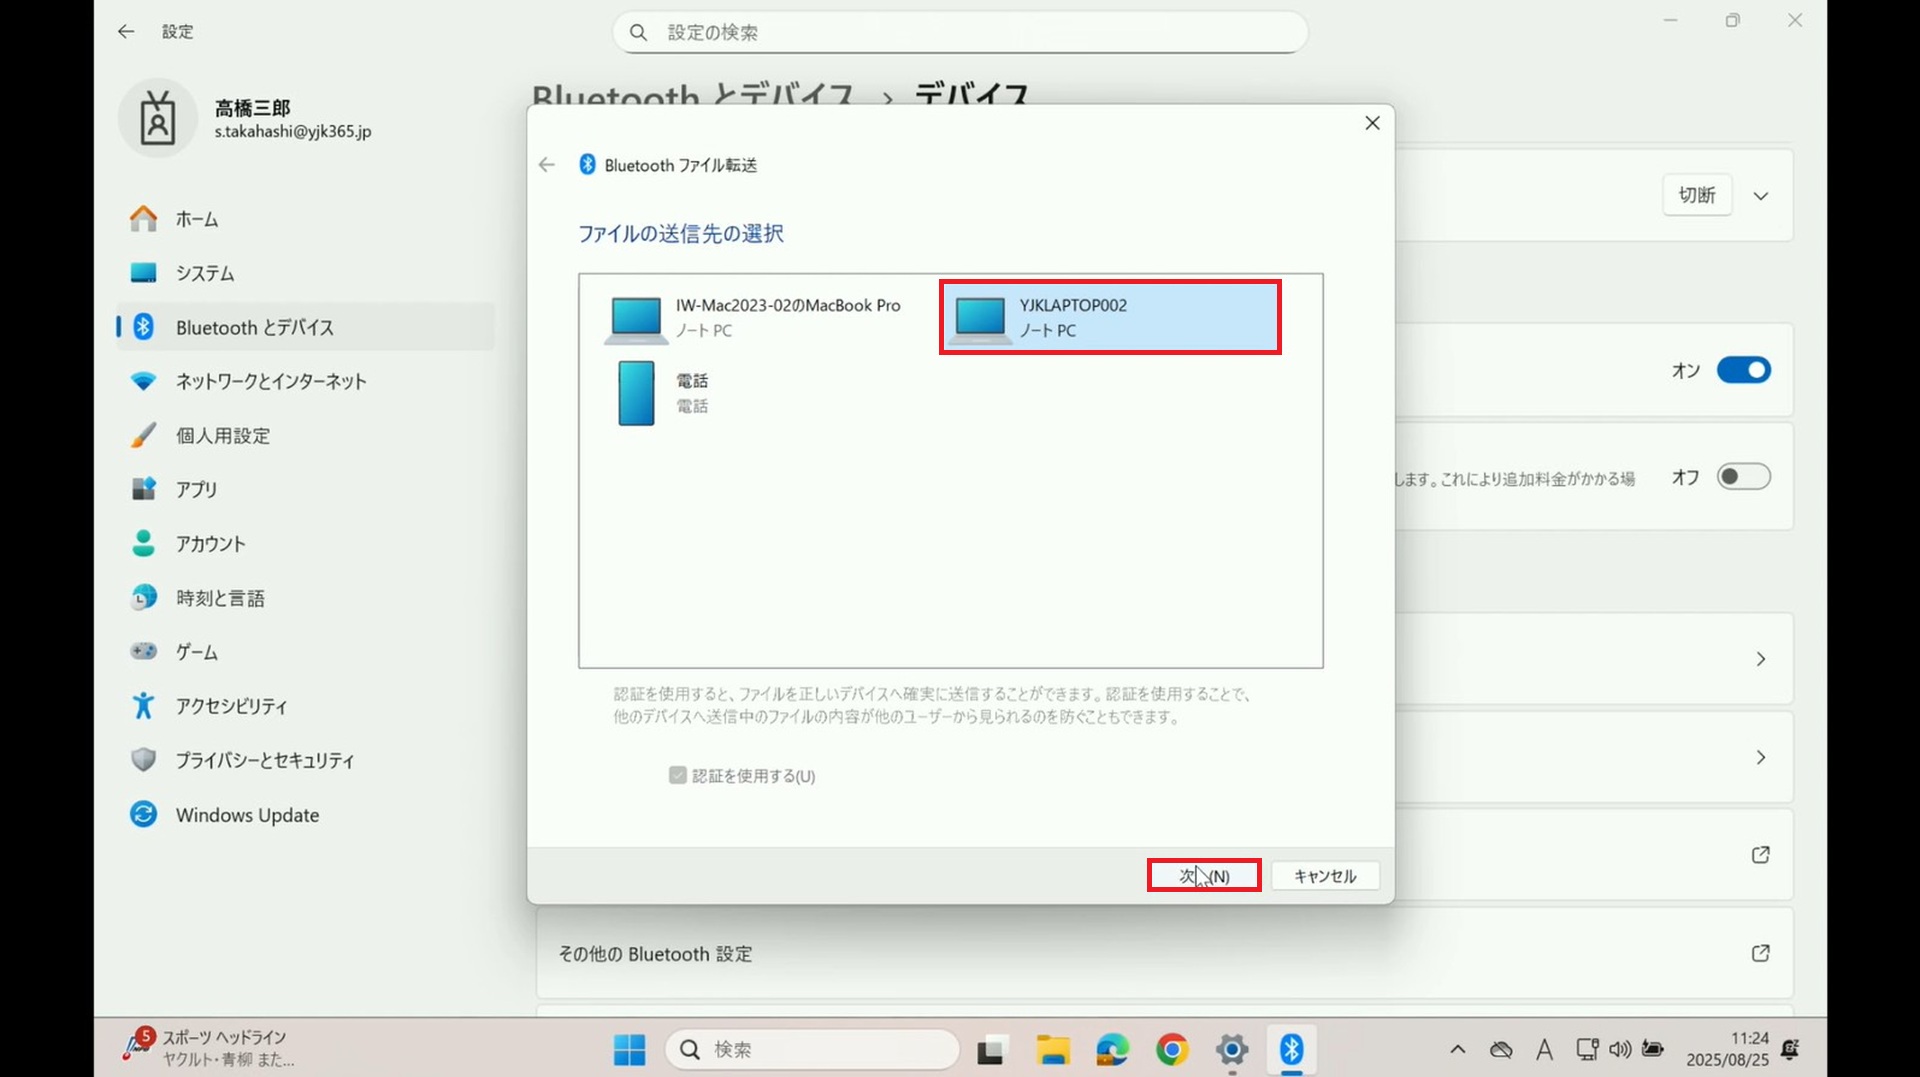Open the ネットワークとインターネット settings page
The width and height of the screenshot is (1920, 1077).
271,381
